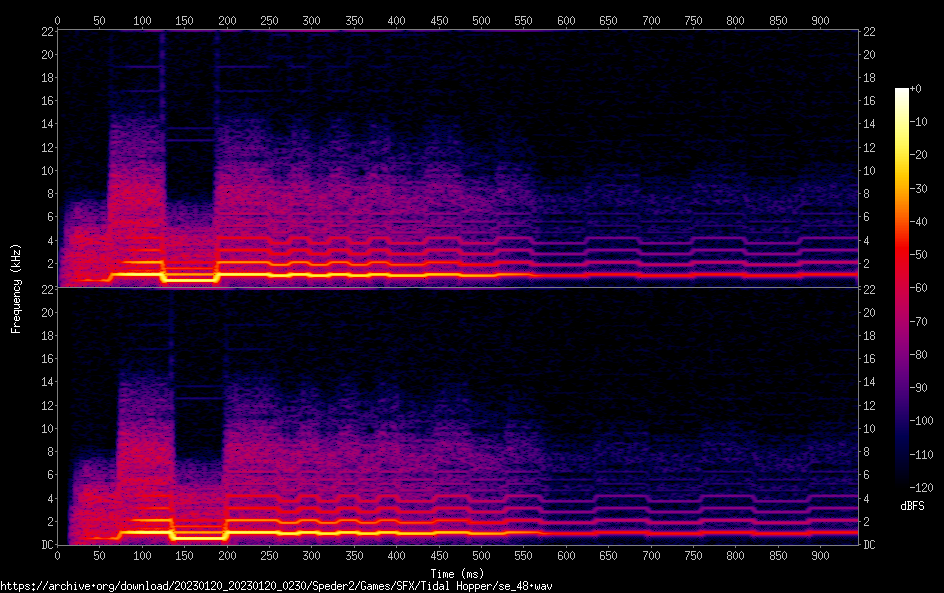This screenshot has height=593, width=944.
Task: Click the "Frequency (kHz)" vertical axis title
Action: tap(16, 288)
